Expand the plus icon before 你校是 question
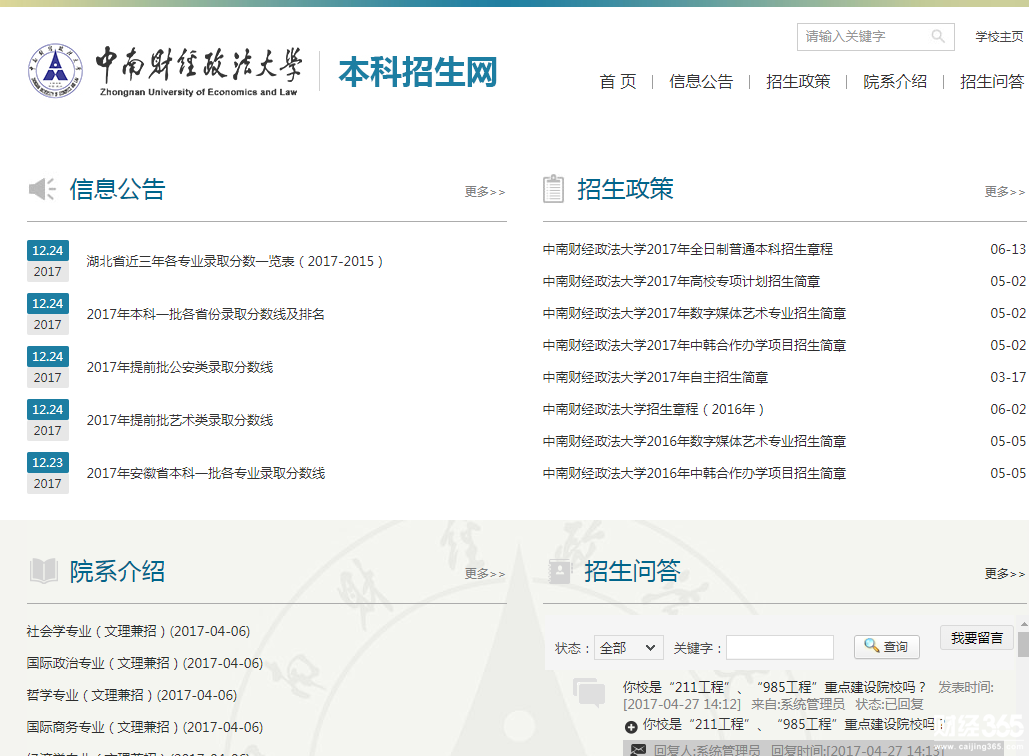The height and width of the screenshot is (756, 1029). pos(631,726)
